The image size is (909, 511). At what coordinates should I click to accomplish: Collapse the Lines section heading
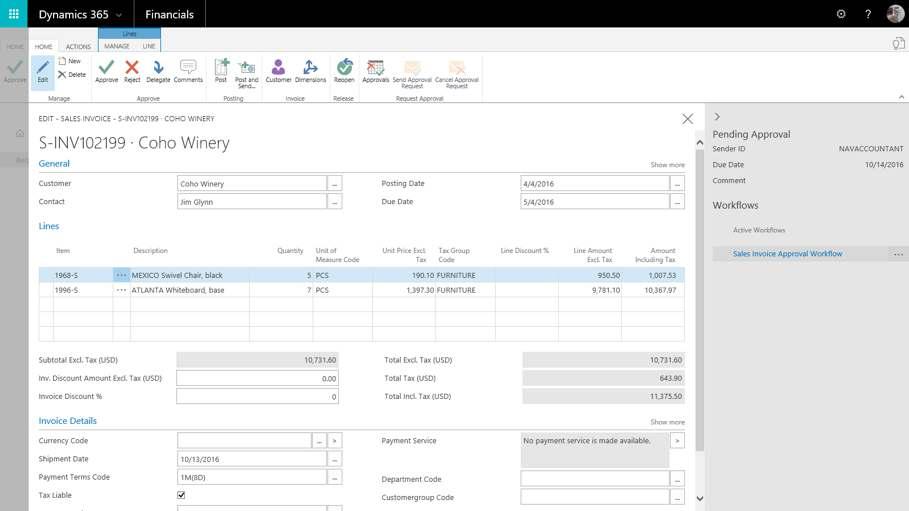(x=49, y=226)
